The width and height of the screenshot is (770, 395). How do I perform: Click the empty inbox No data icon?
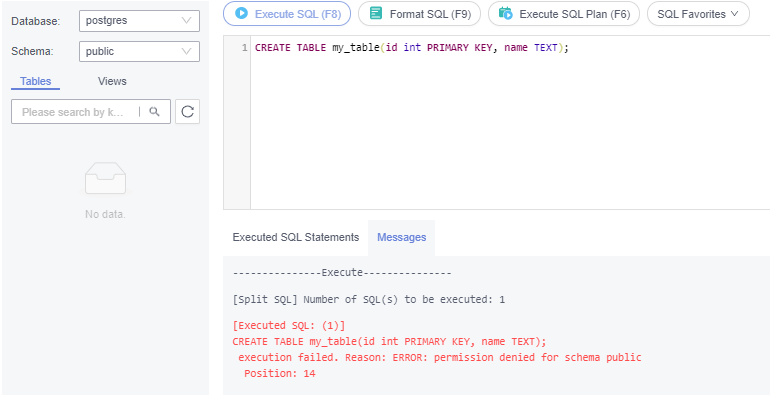tap(105, 178)
